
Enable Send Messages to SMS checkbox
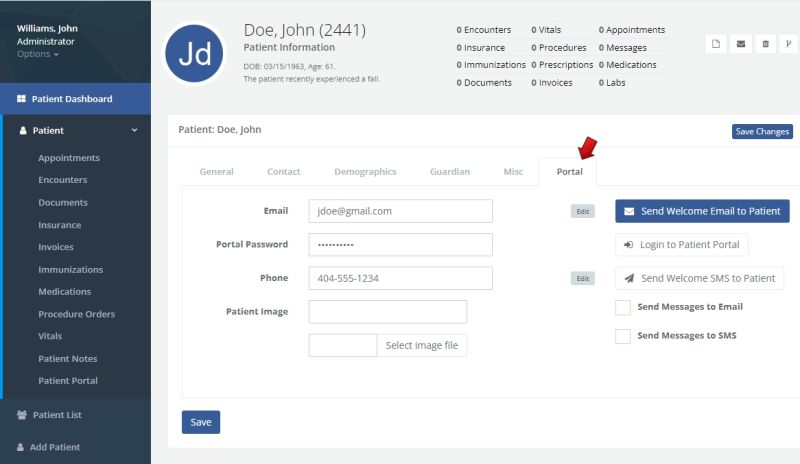click(623, 336)
